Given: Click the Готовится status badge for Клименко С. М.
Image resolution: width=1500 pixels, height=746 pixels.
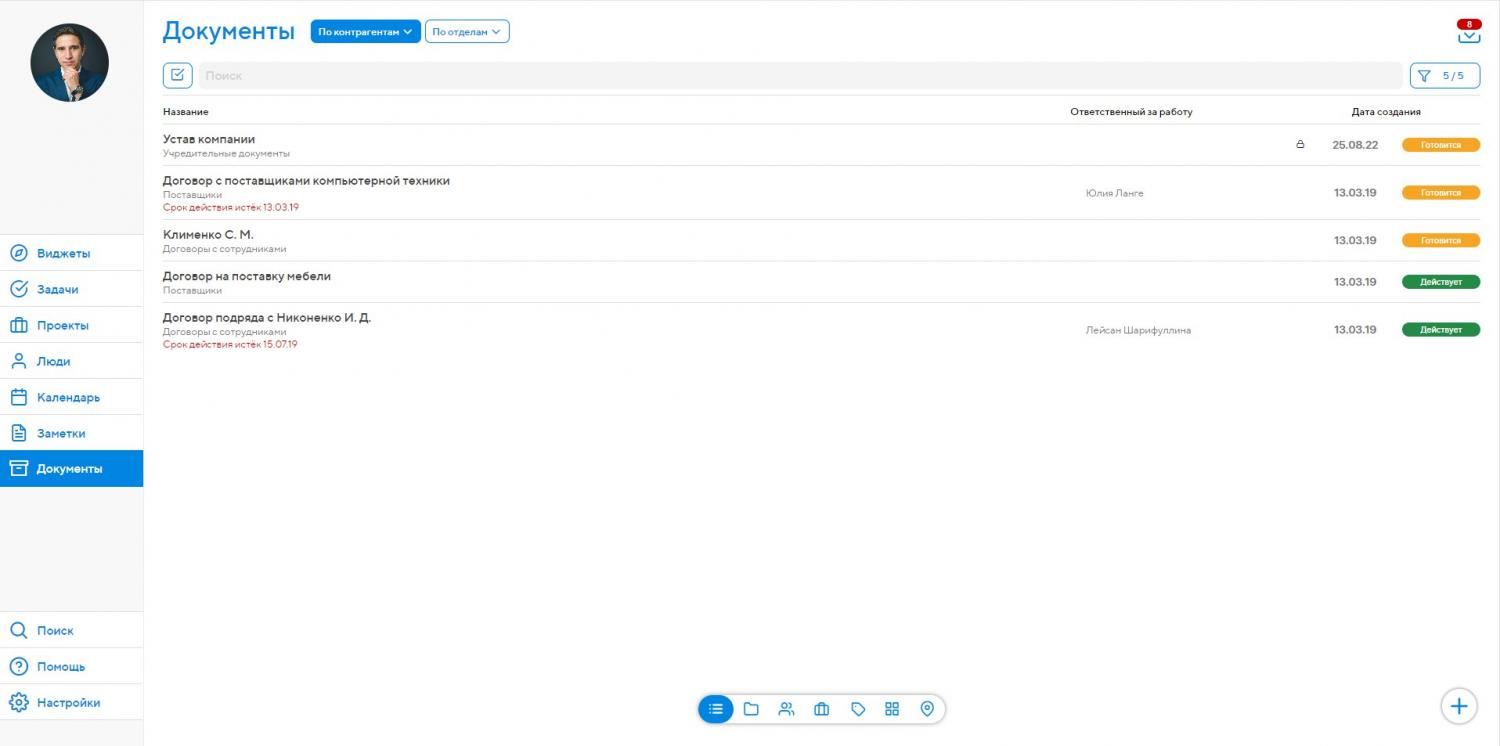Looking at the screenshot, I should pos(1440,241).
